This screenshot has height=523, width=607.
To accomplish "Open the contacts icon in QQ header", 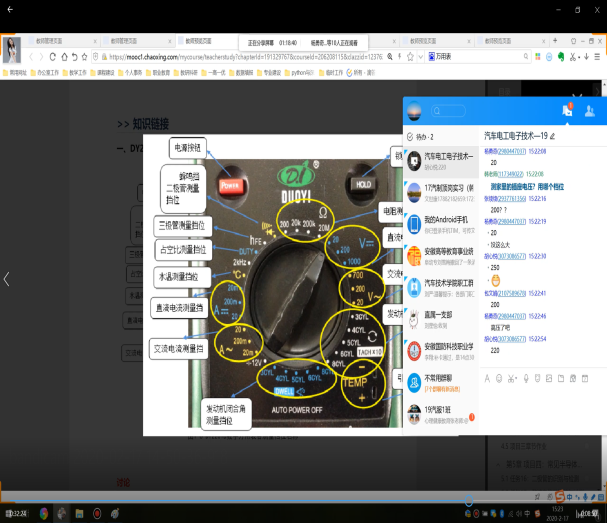I will (590, 111).
